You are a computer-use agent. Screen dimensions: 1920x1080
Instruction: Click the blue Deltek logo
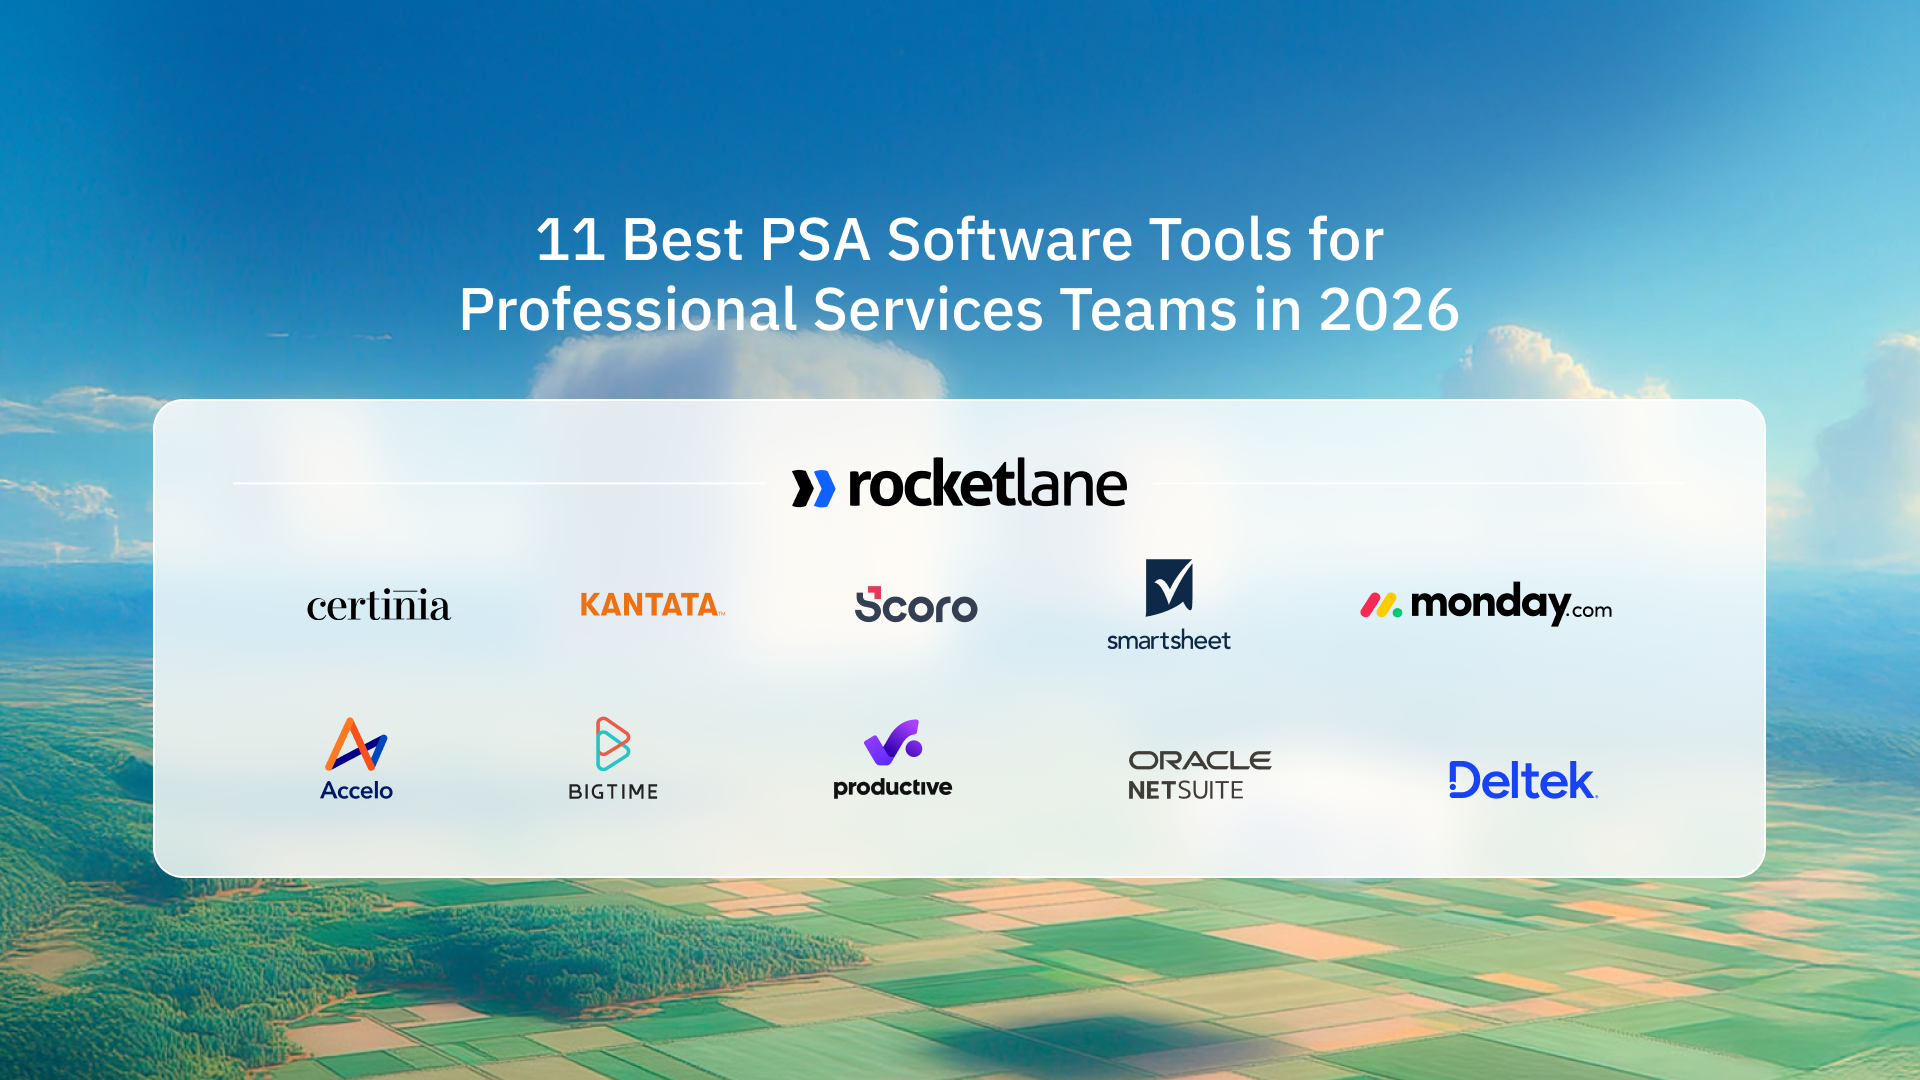1523,780
